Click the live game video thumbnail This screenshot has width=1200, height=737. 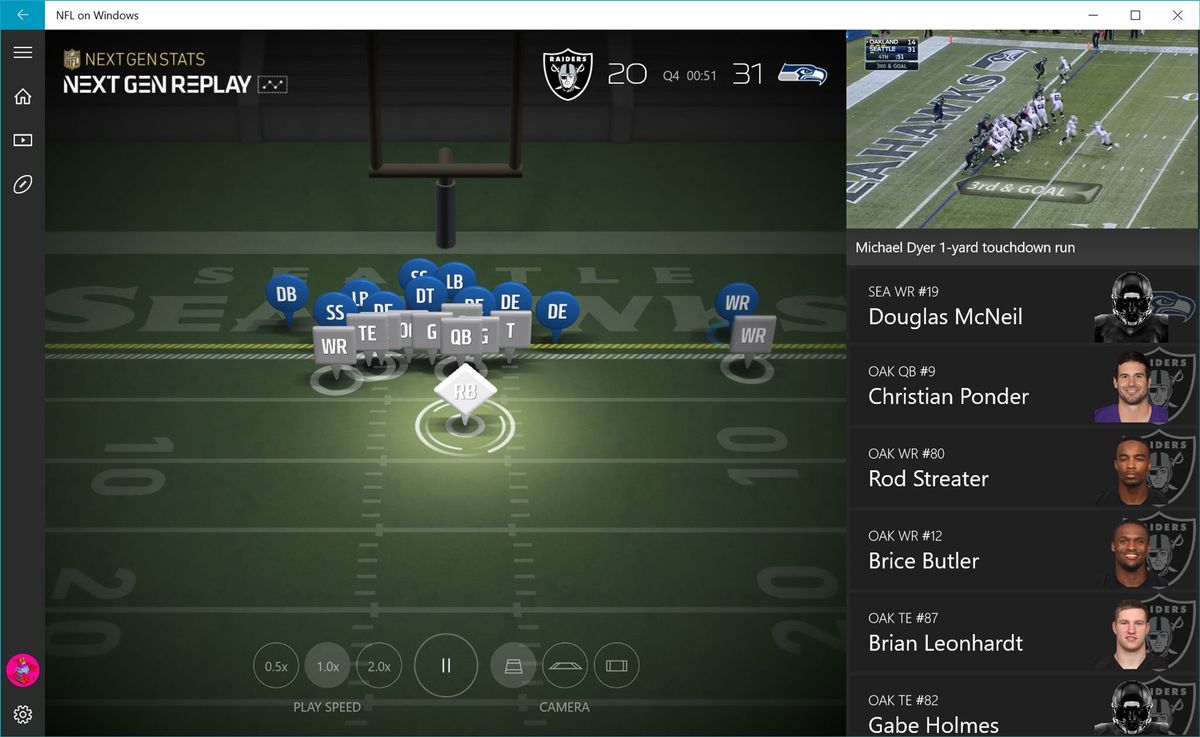(x=1022, y=128)
